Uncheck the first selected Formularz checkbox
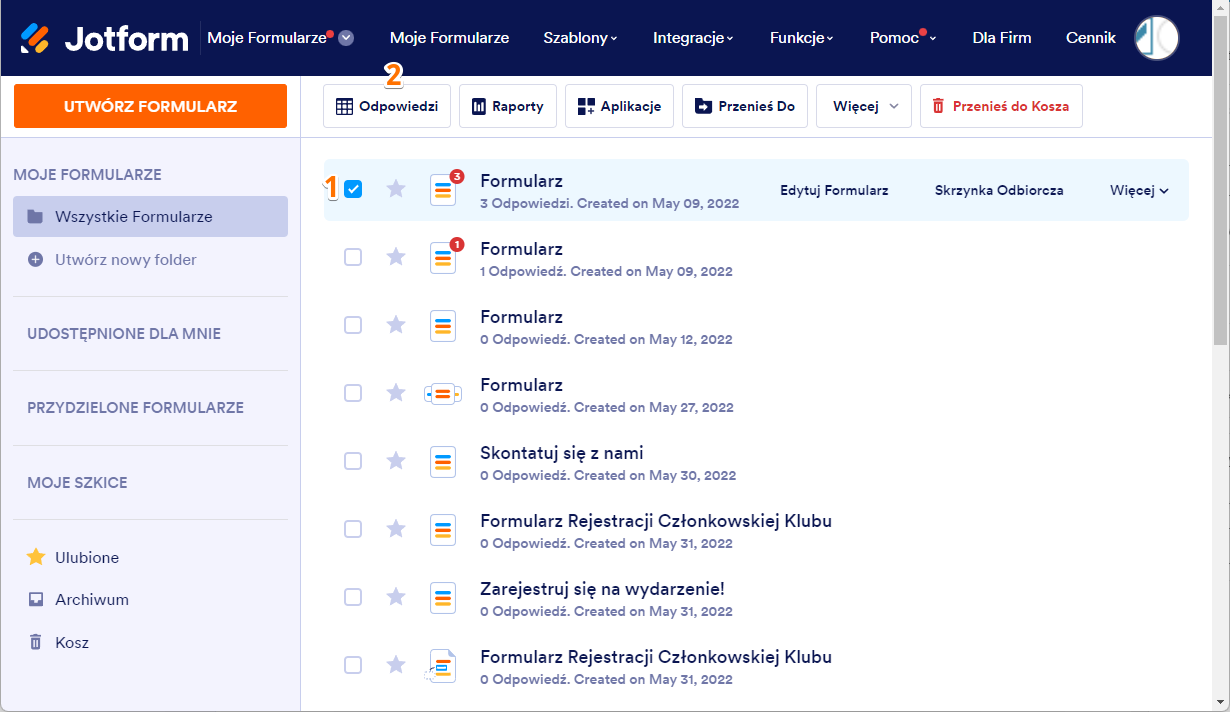 (x=353, y=189)
